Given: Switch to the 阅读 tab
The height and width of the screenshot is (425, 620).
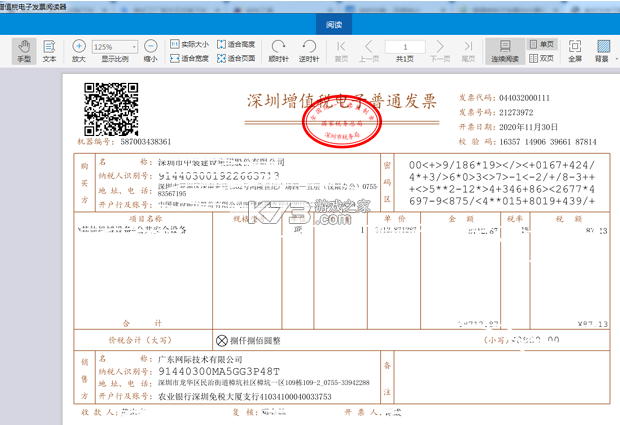Looking at the screenshot, I should tap(334, 25).
